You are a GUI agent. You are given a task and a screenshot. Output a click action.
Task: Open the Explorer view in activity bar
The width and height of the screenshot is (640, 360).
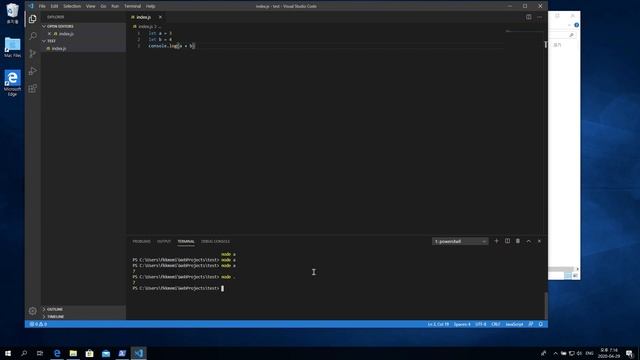click(33, 19)
